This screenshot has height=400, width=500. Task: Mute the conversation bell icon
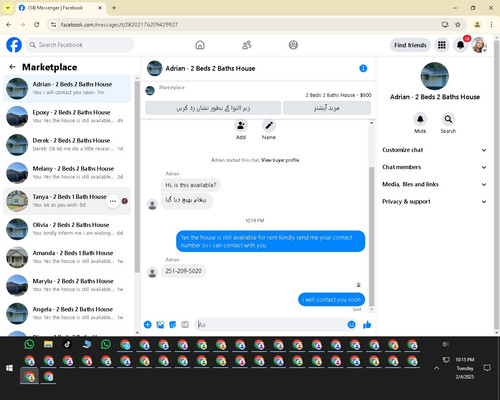coord(420,119)
